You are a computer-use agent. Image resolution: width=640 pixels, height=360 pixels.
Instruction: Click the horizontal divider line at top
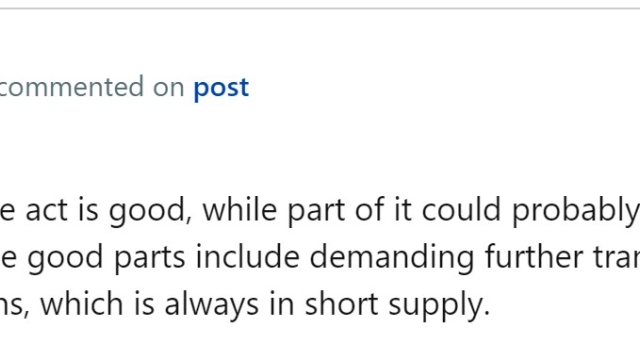pos(320,8)
